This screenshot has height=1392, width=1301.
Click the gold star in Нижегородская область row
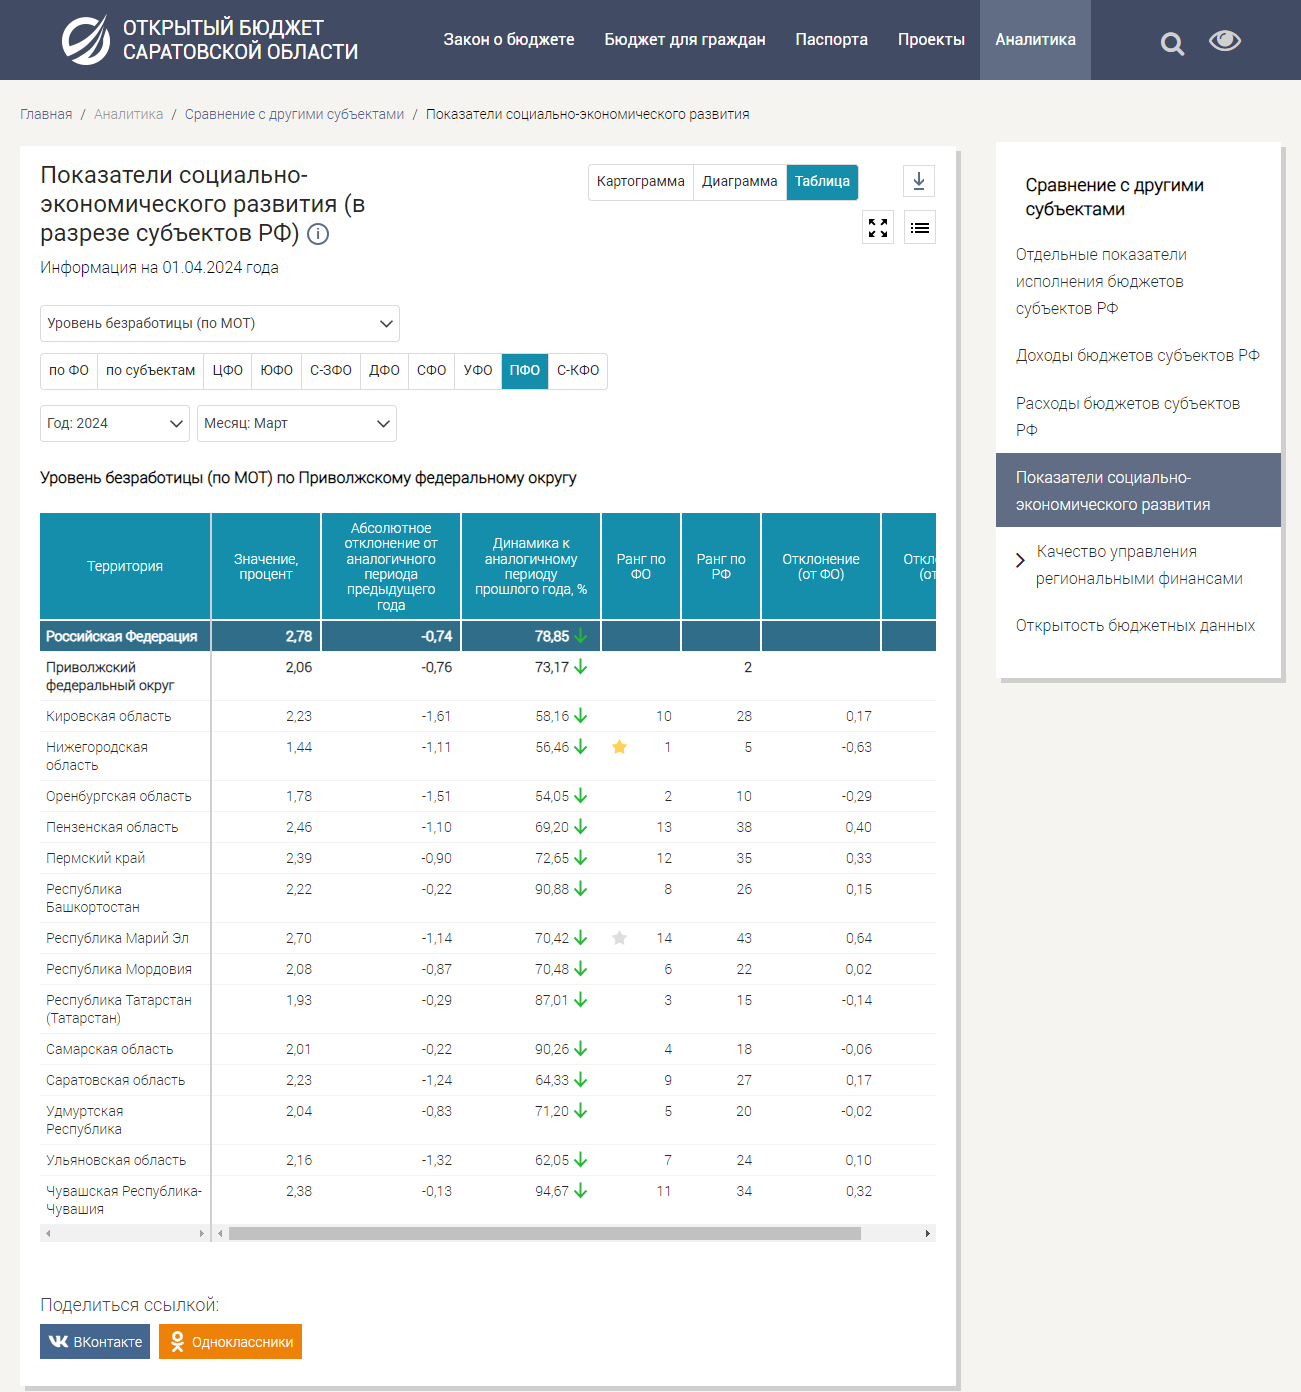620,747
